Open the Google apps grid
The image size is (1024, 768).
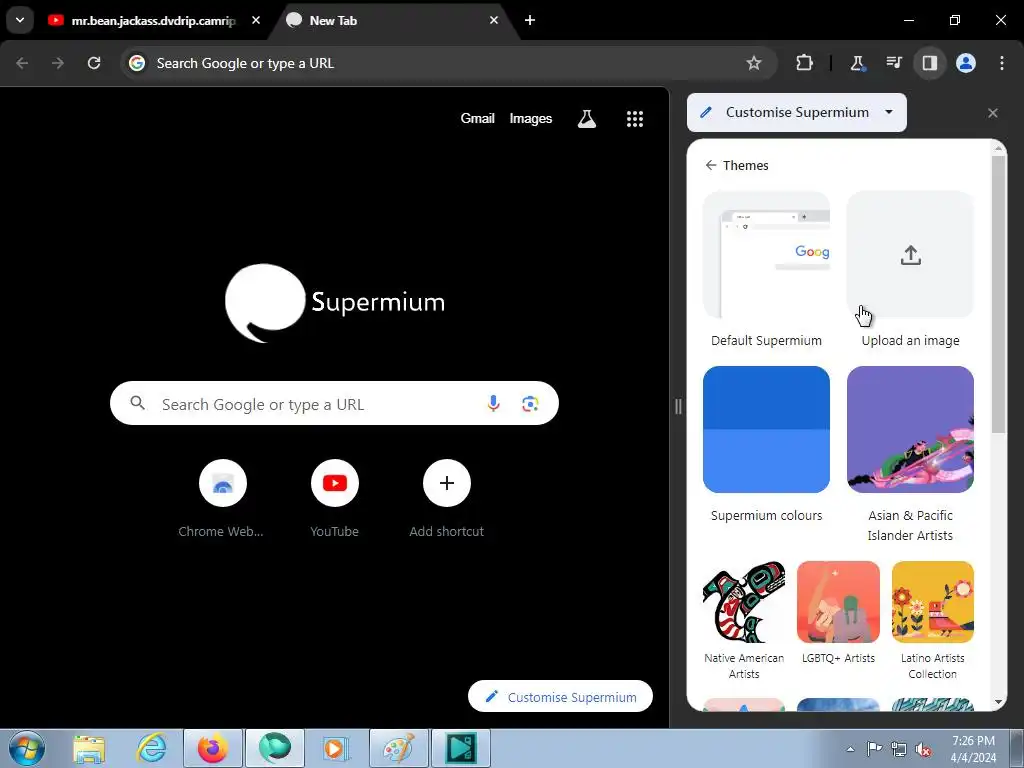(635, 118)
